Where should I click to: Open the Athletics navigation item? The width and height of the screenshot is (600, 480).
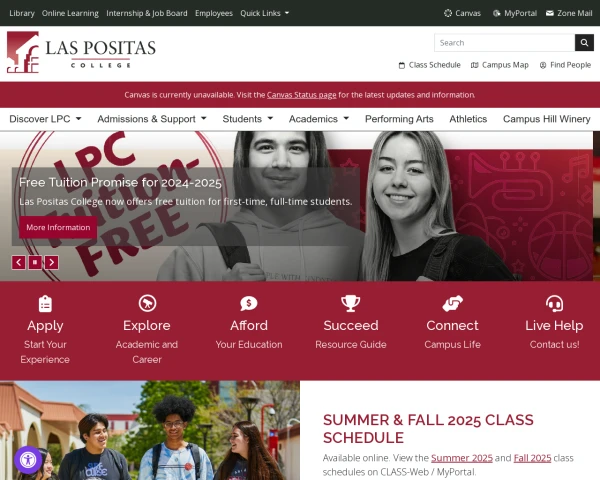pos(468,119)
